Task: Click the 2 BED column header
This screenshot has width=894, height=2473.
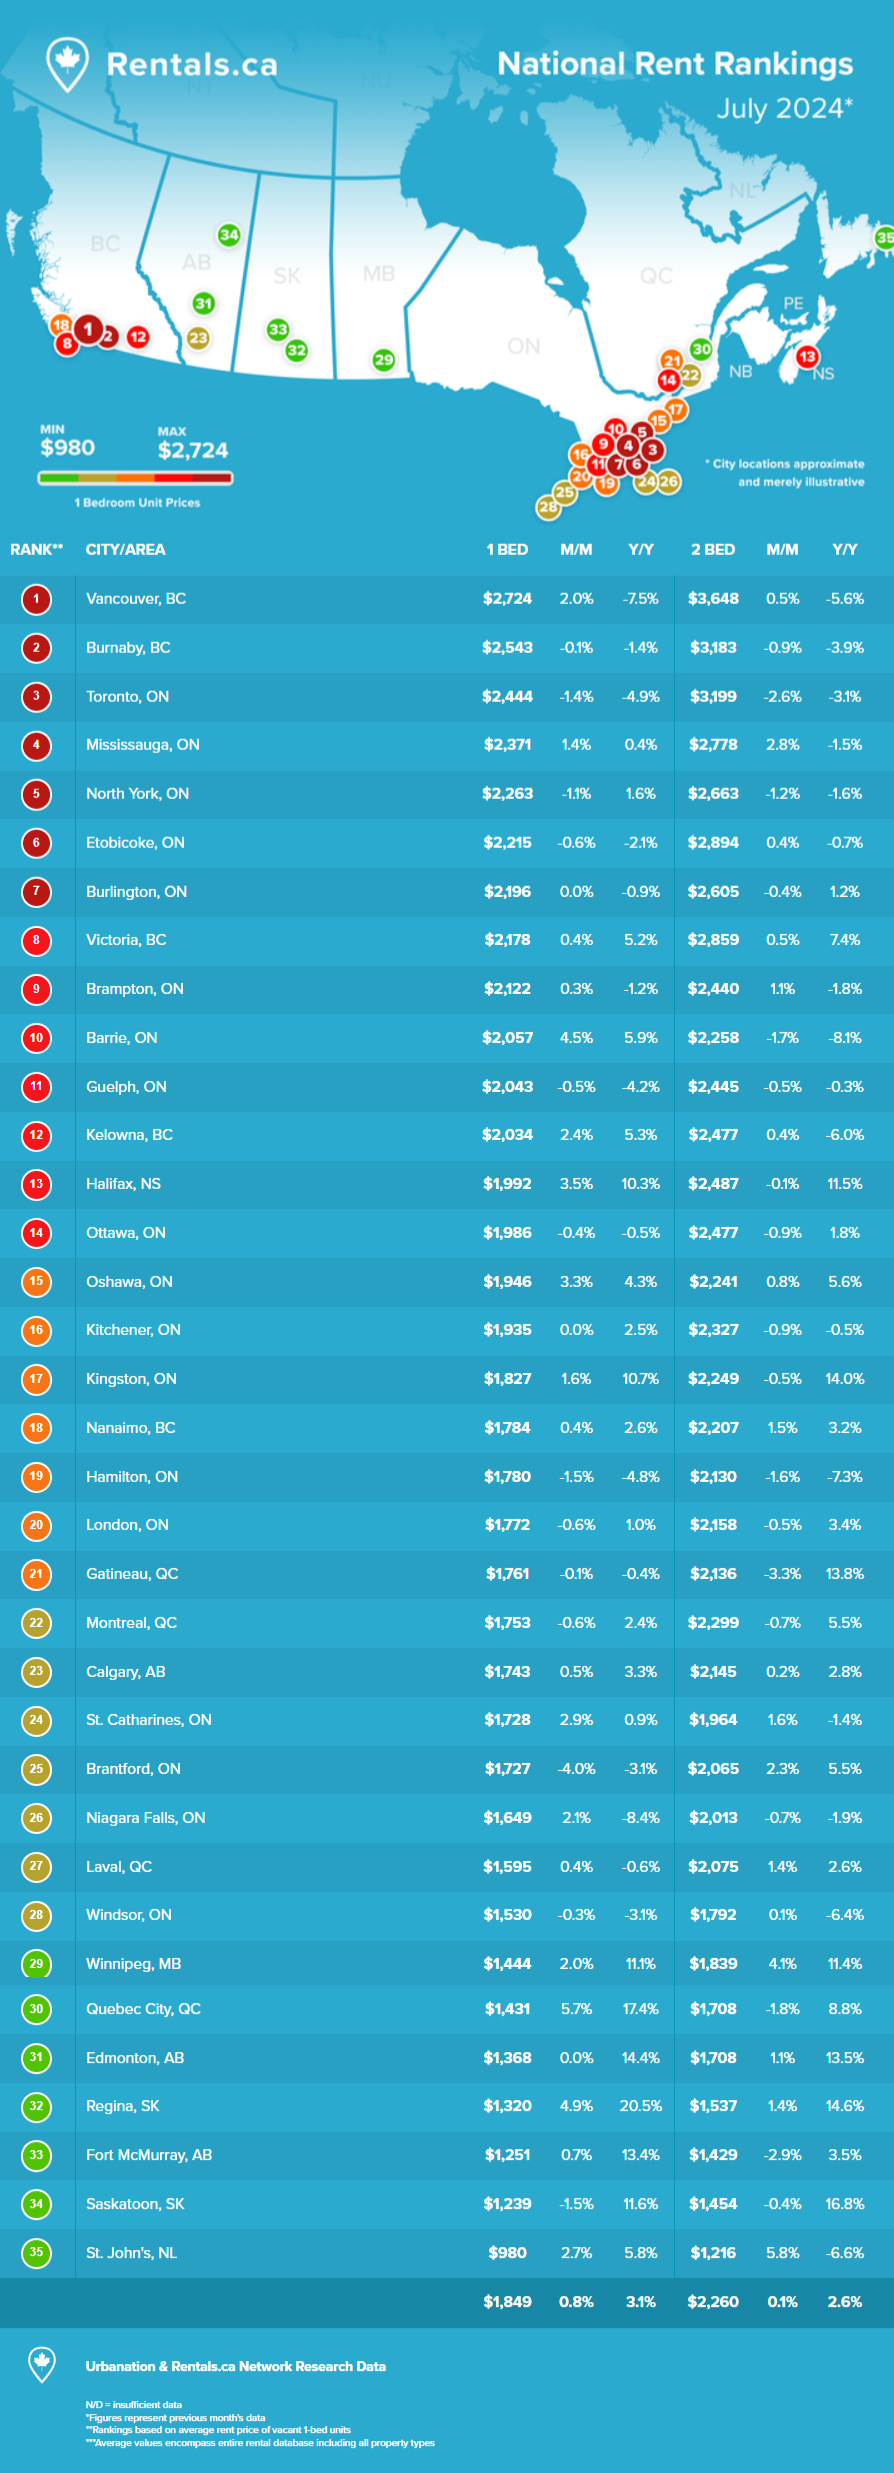Action: pos(713,550)
